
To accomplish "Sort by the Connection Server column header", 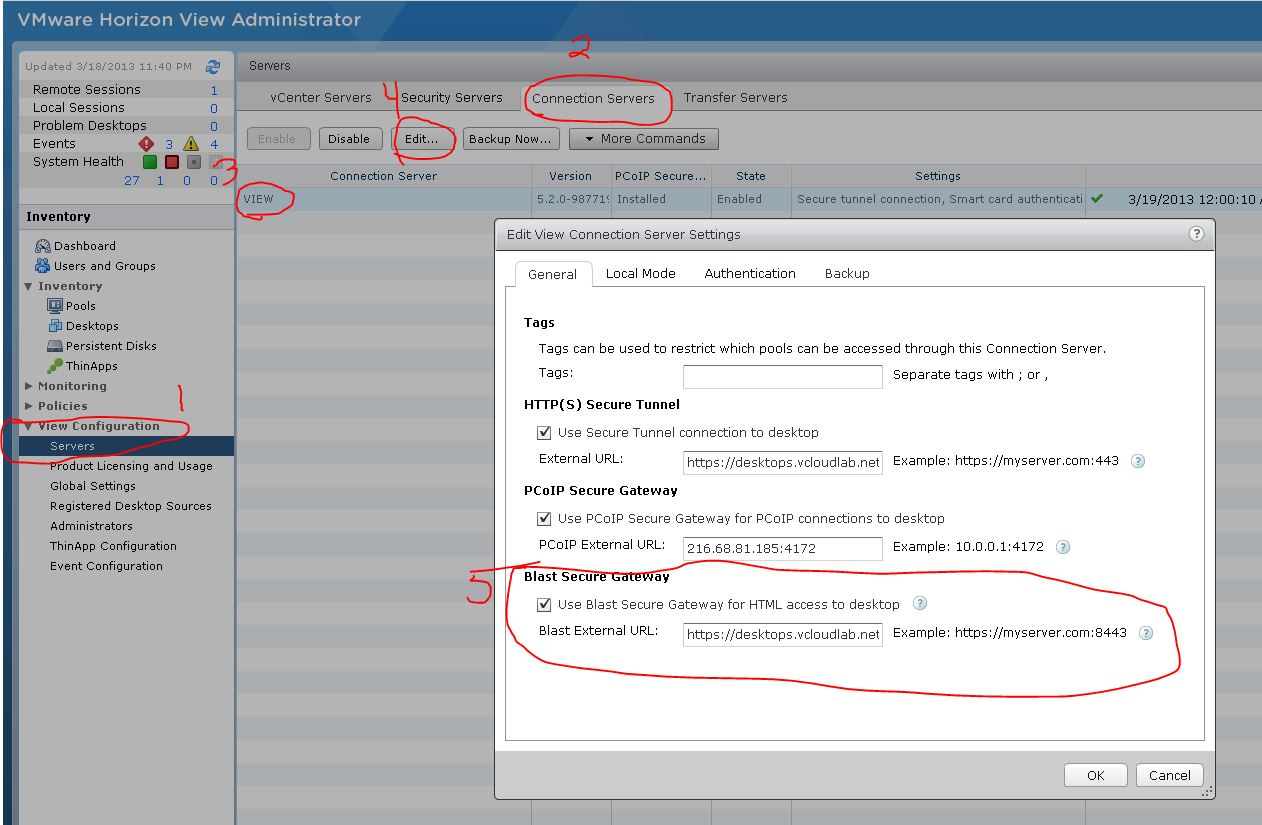I will [384, 176].
